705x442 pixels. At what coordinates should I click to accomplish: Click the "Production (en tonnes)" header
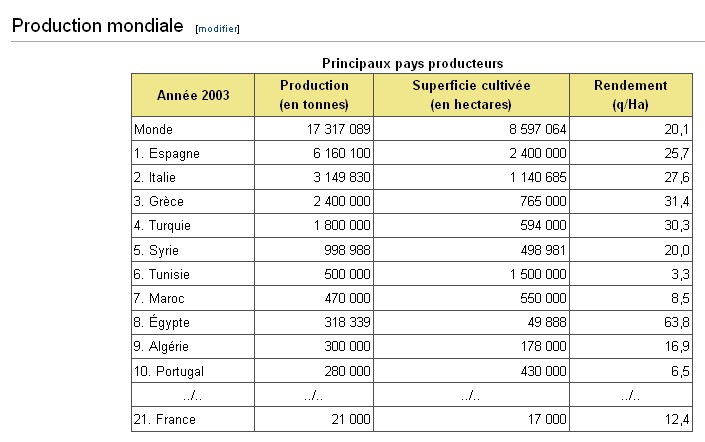314,95
